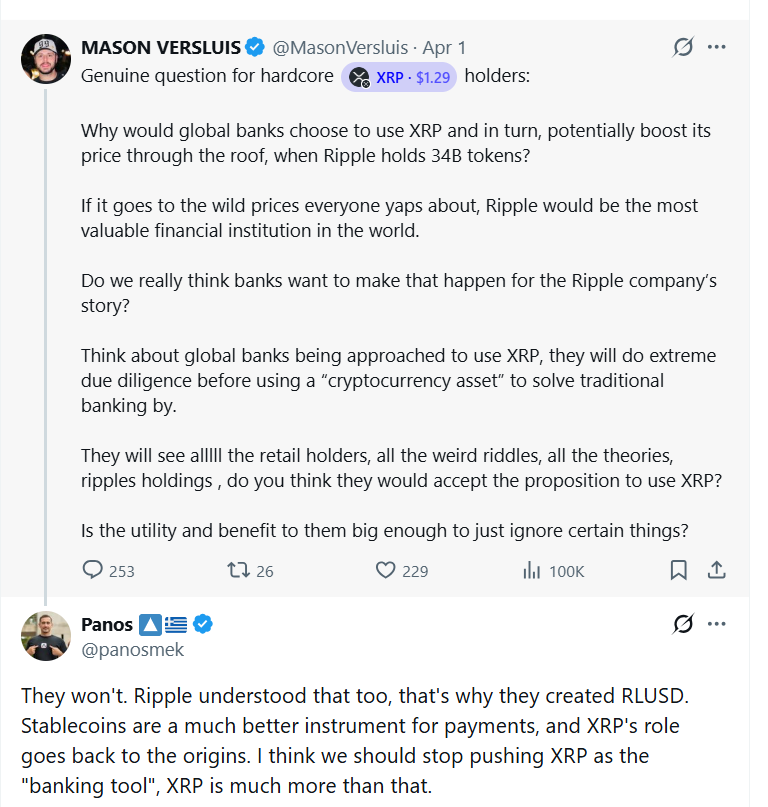The image size is (768, 807).
Task: Bookmark Mason Versluis's post
Action: [x=678, y=570]
